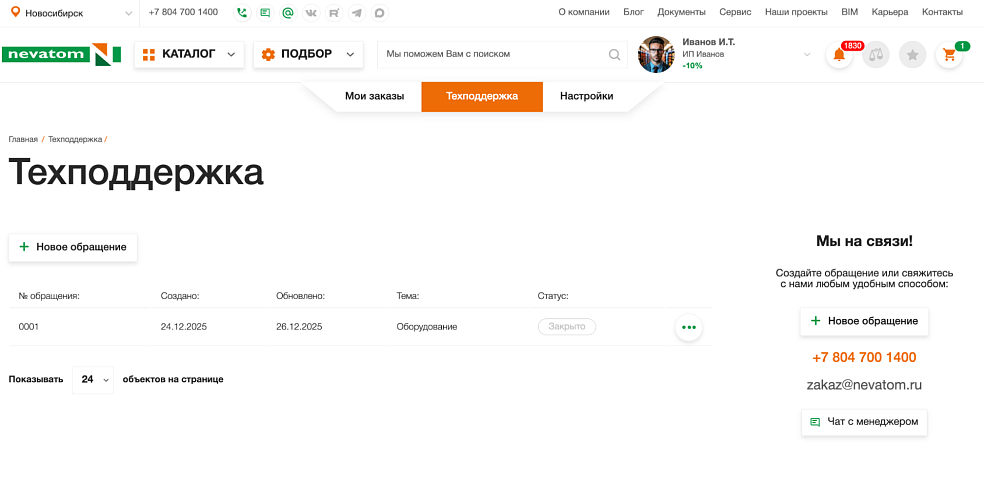
Task: Click the phone callback icon
Action: point(242,13)
